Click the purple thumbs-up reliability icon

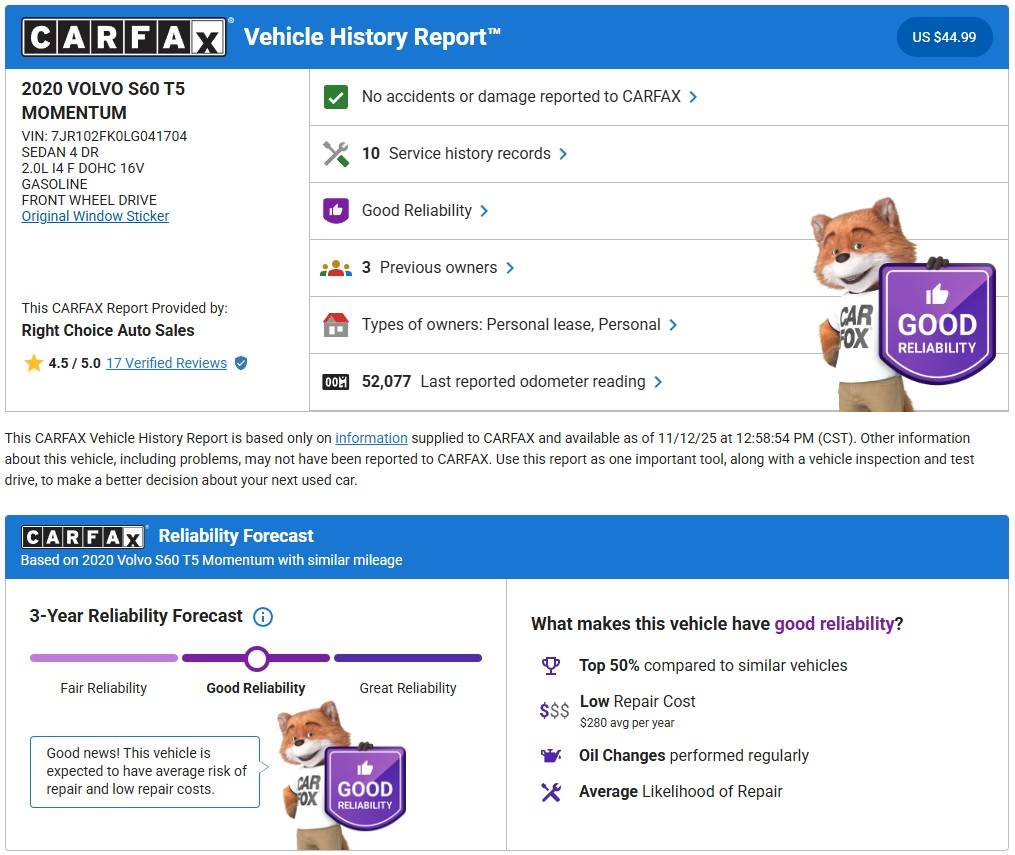pyautogui.click(x=336, y=211)
